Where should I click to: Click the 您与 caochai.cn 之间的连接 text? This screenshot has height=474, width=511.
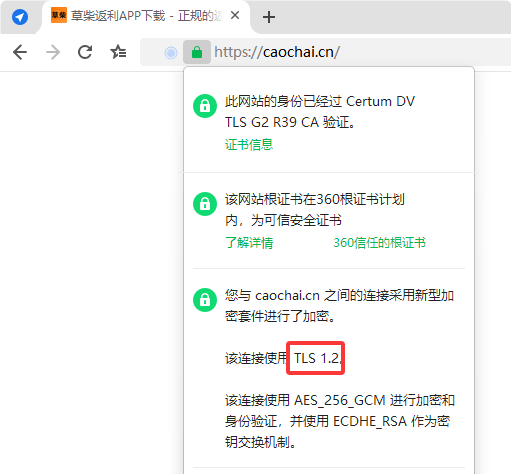tap(339, 305)
